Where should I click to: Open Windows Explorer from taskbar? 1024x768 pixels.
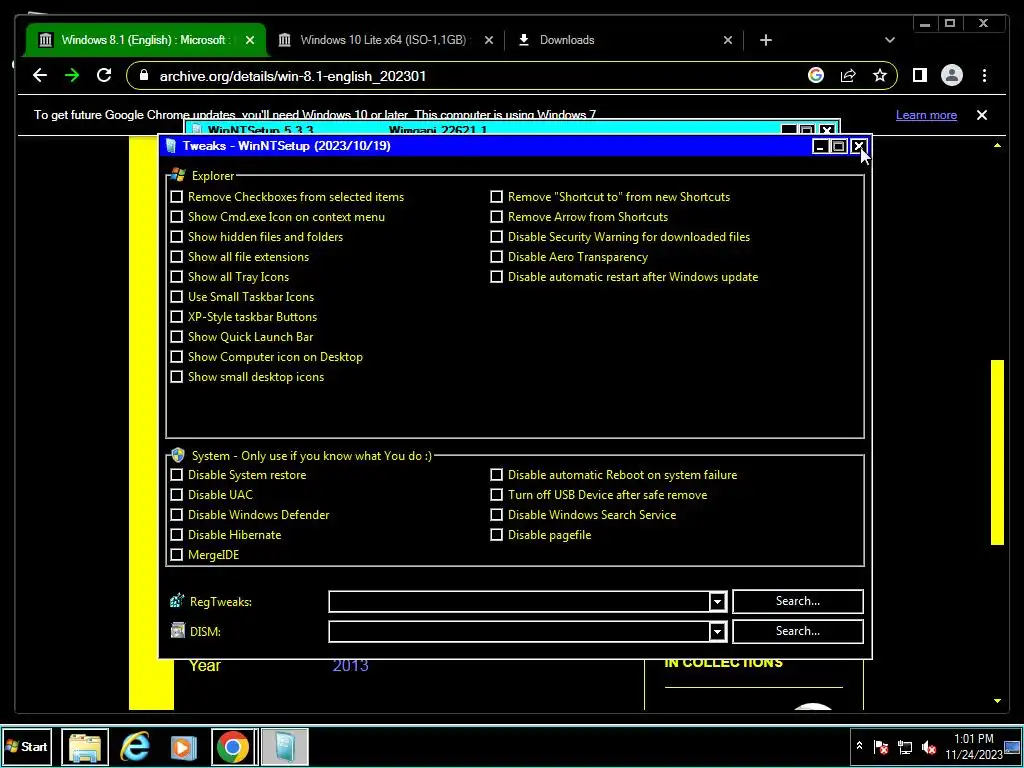point(86,747)
